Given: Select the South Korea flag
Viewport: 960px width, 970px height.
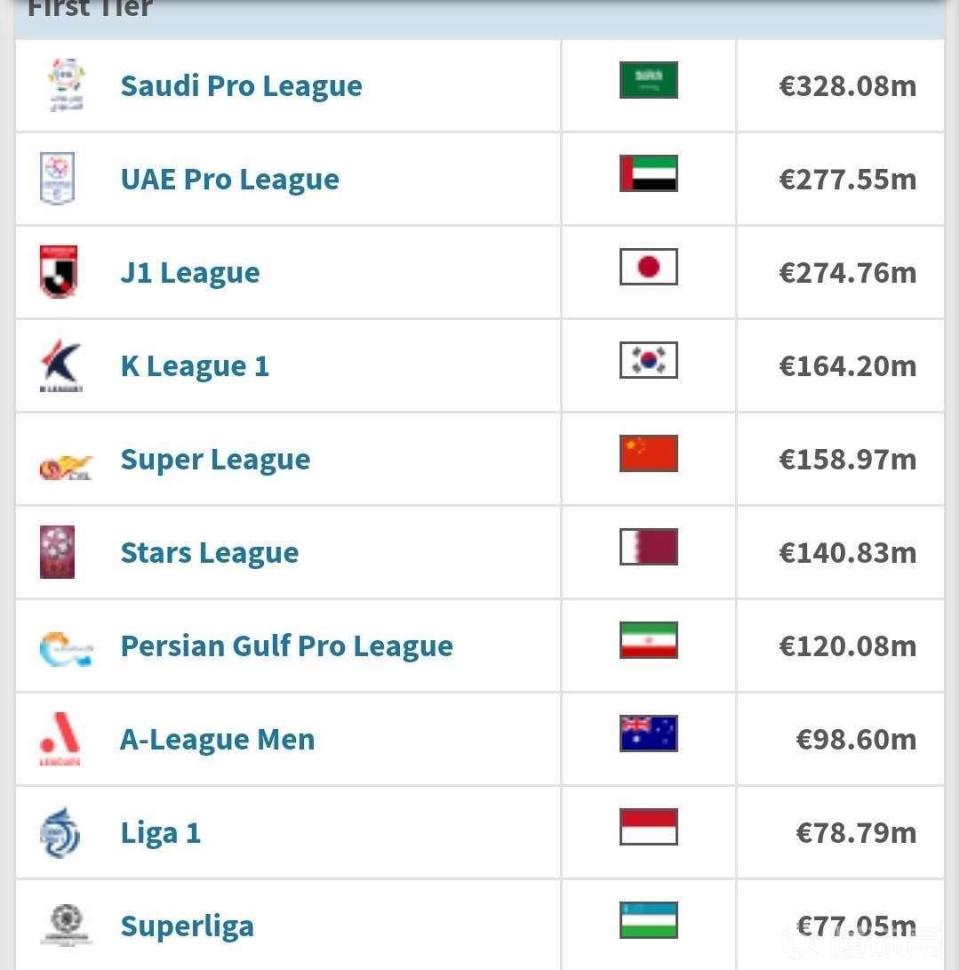Looking at the screenshot, I should [x=648, y=361].
